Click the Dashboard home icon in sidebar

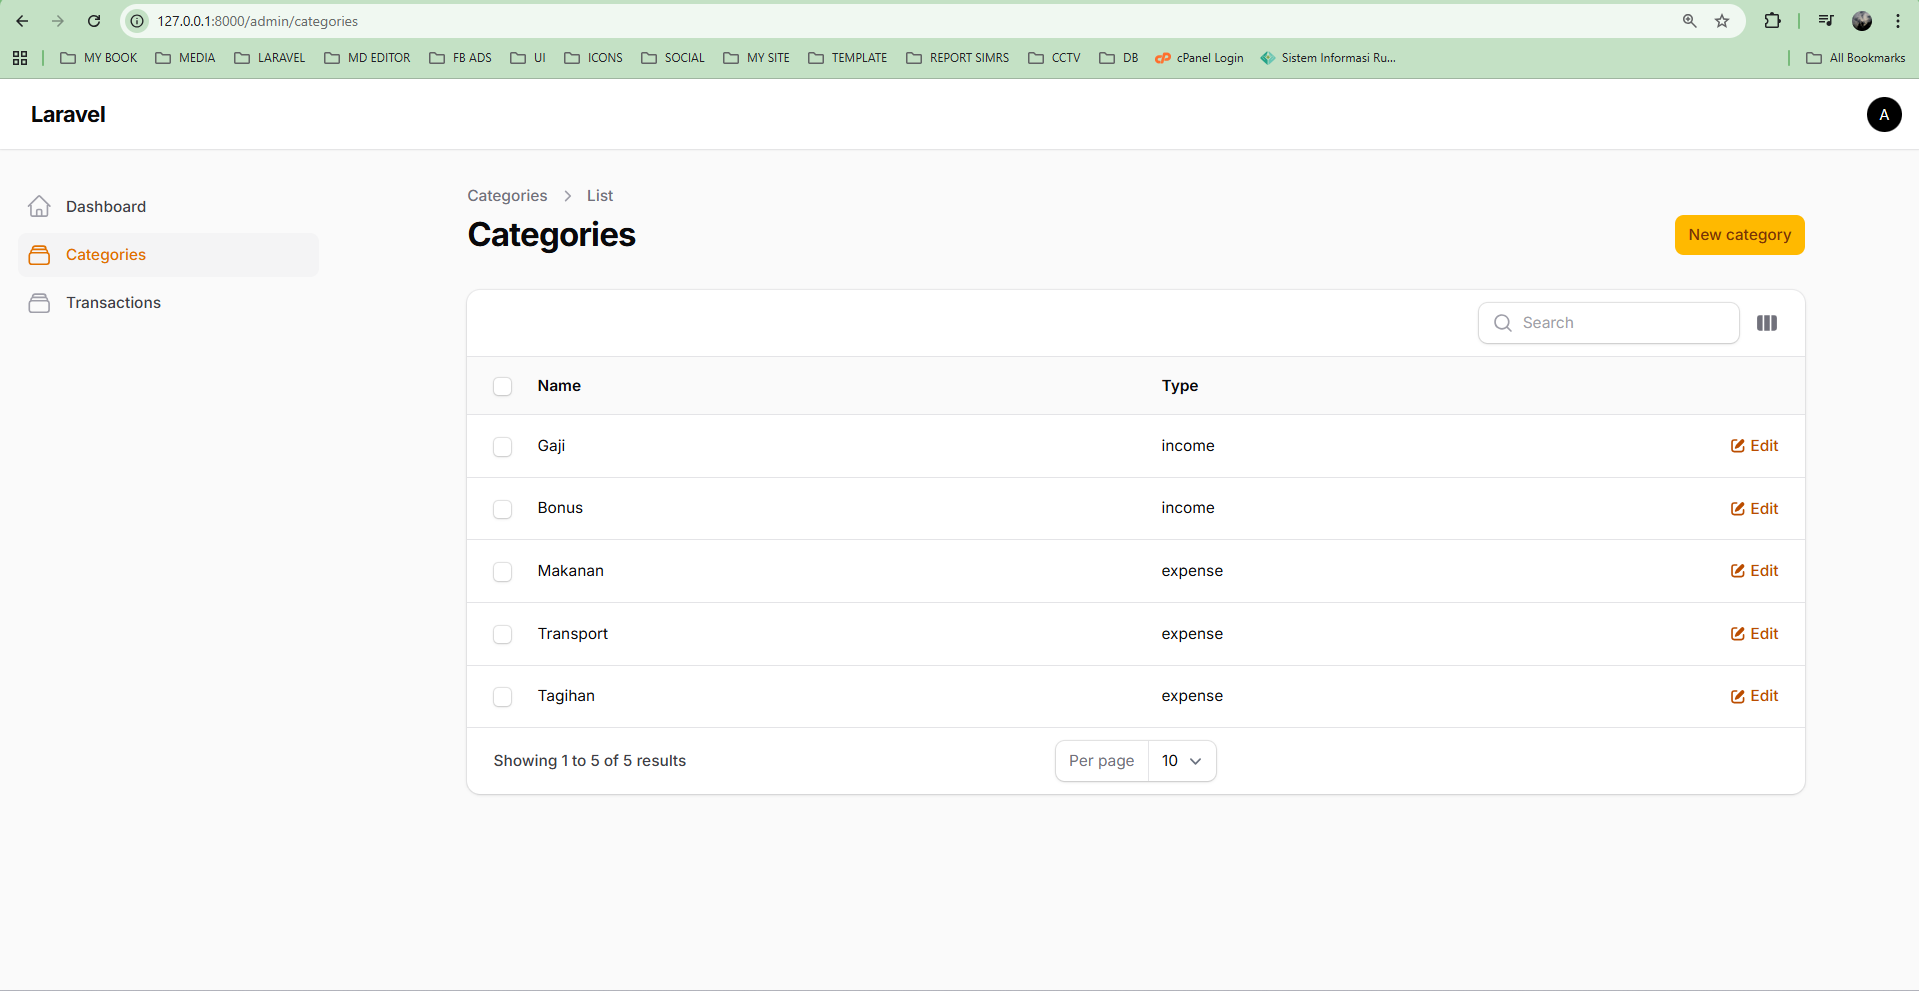point(39,207)
